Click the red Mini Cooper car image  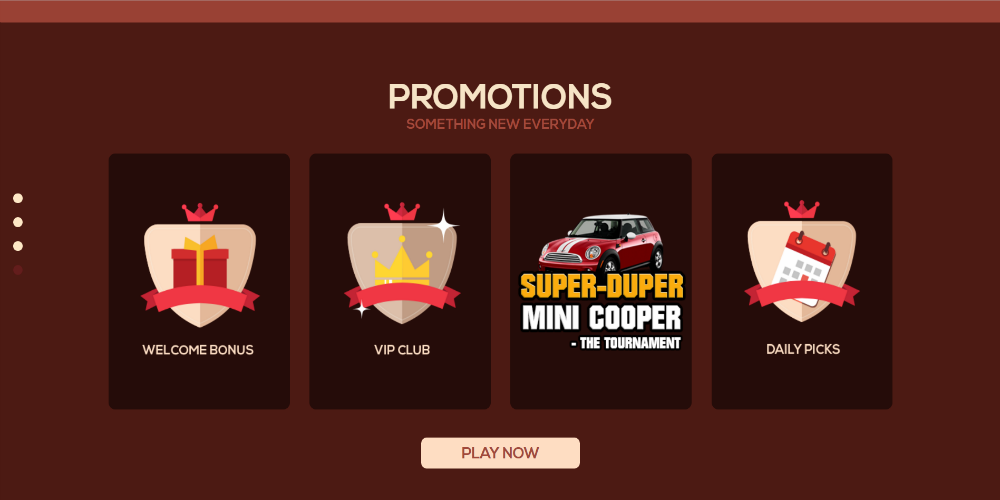[x=601, y=243]
